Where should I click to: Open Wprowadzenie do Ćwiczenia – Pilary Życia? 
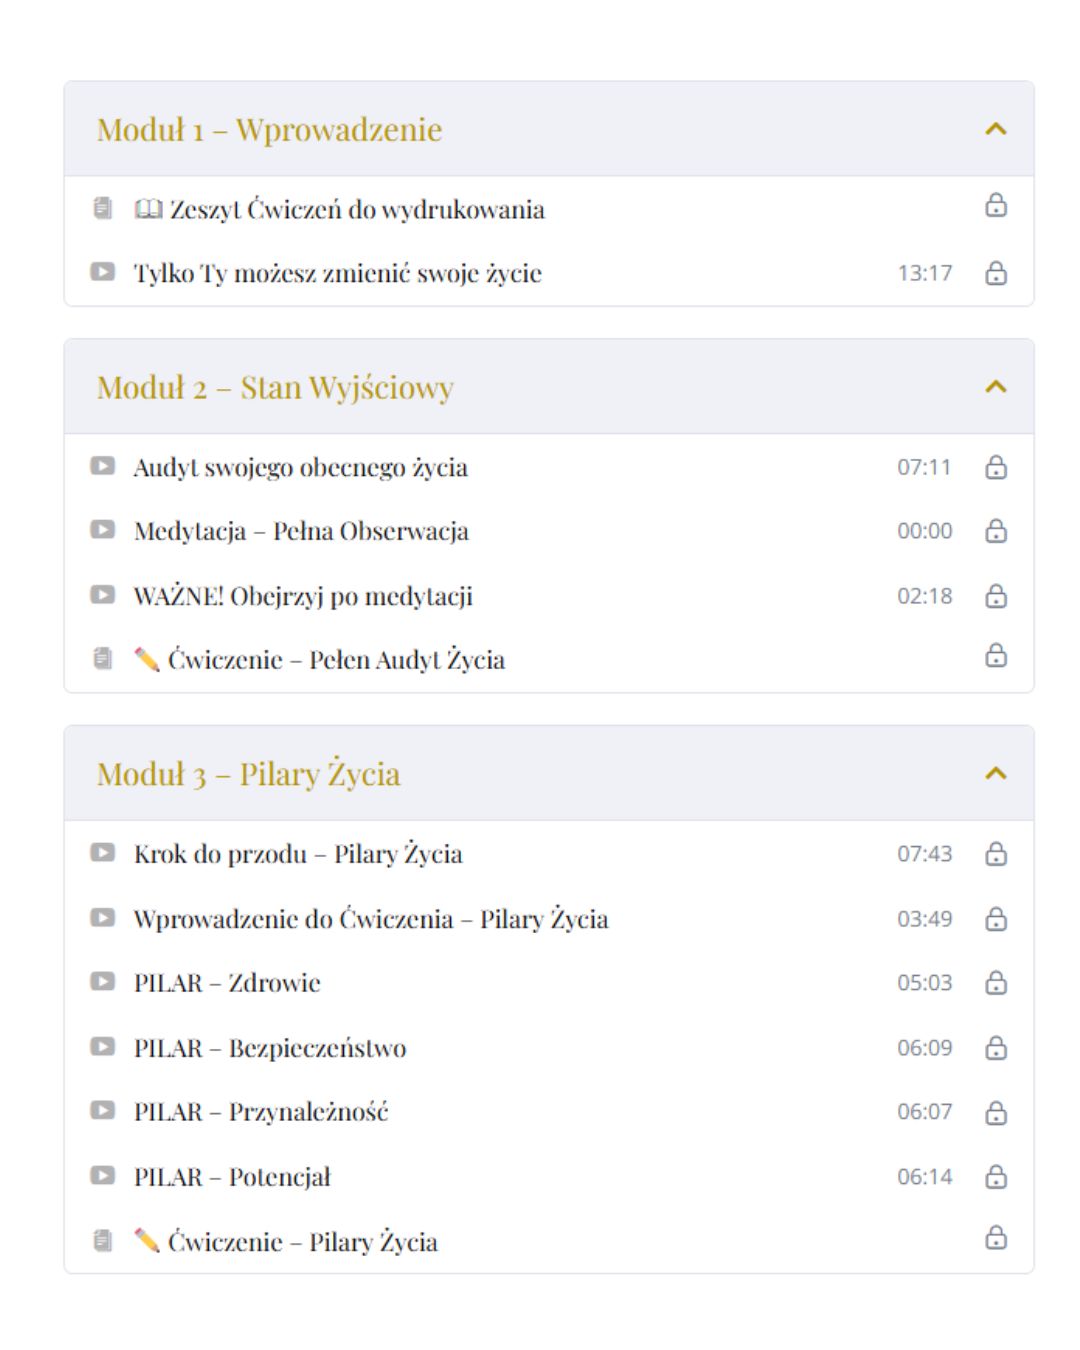tap(371, 919)
